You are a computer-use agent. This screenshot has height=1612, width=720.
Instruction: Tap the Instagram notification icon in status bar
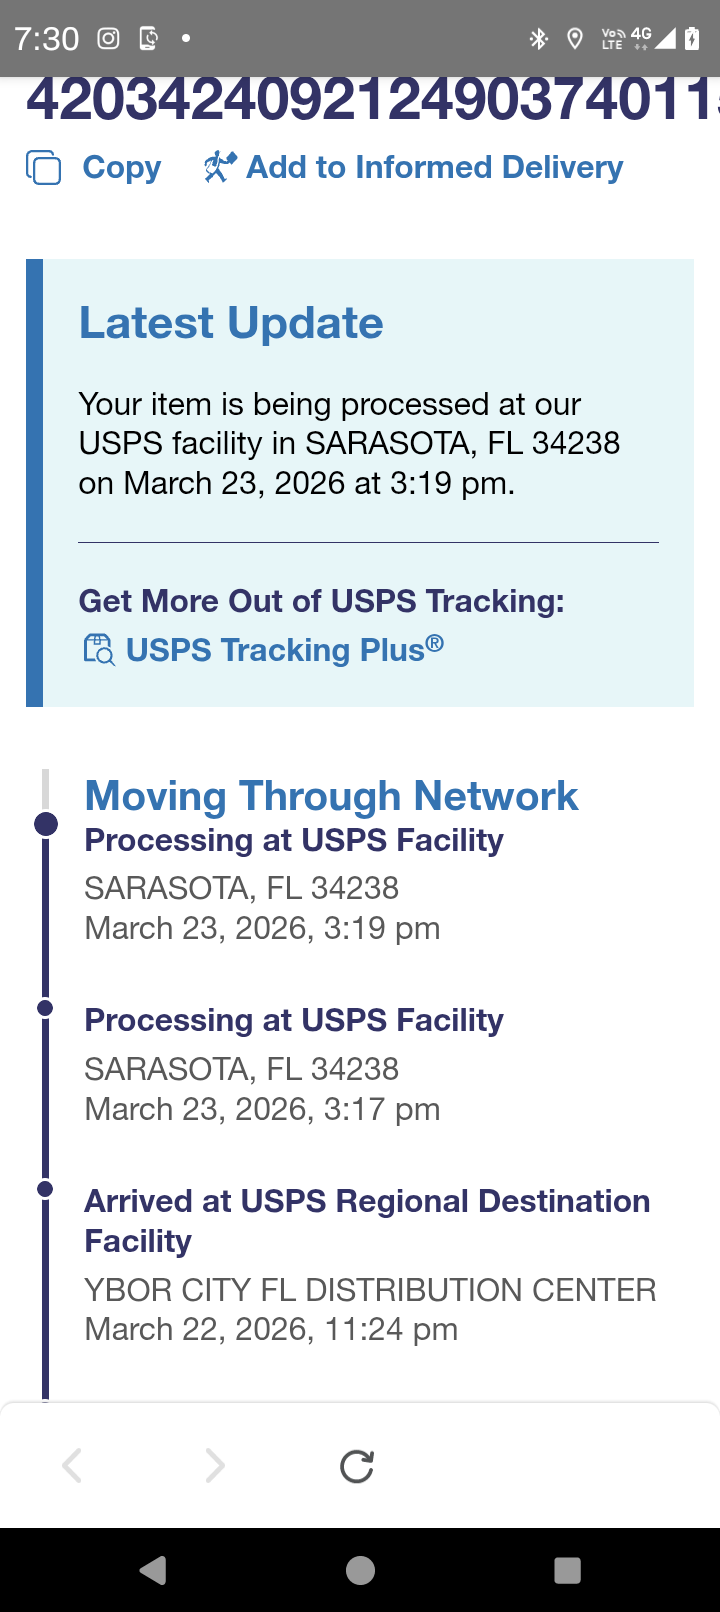coord(108,39)
